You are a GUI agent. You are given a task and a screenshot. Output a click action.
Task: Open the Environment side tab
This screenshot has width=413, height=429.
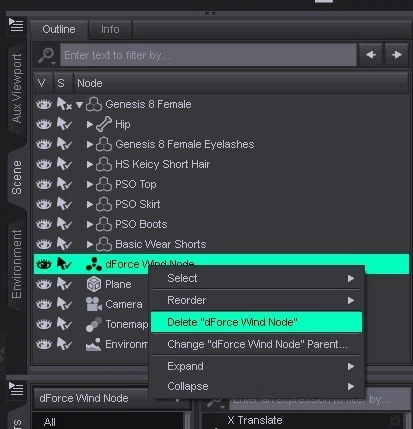[x=17, y=264]
